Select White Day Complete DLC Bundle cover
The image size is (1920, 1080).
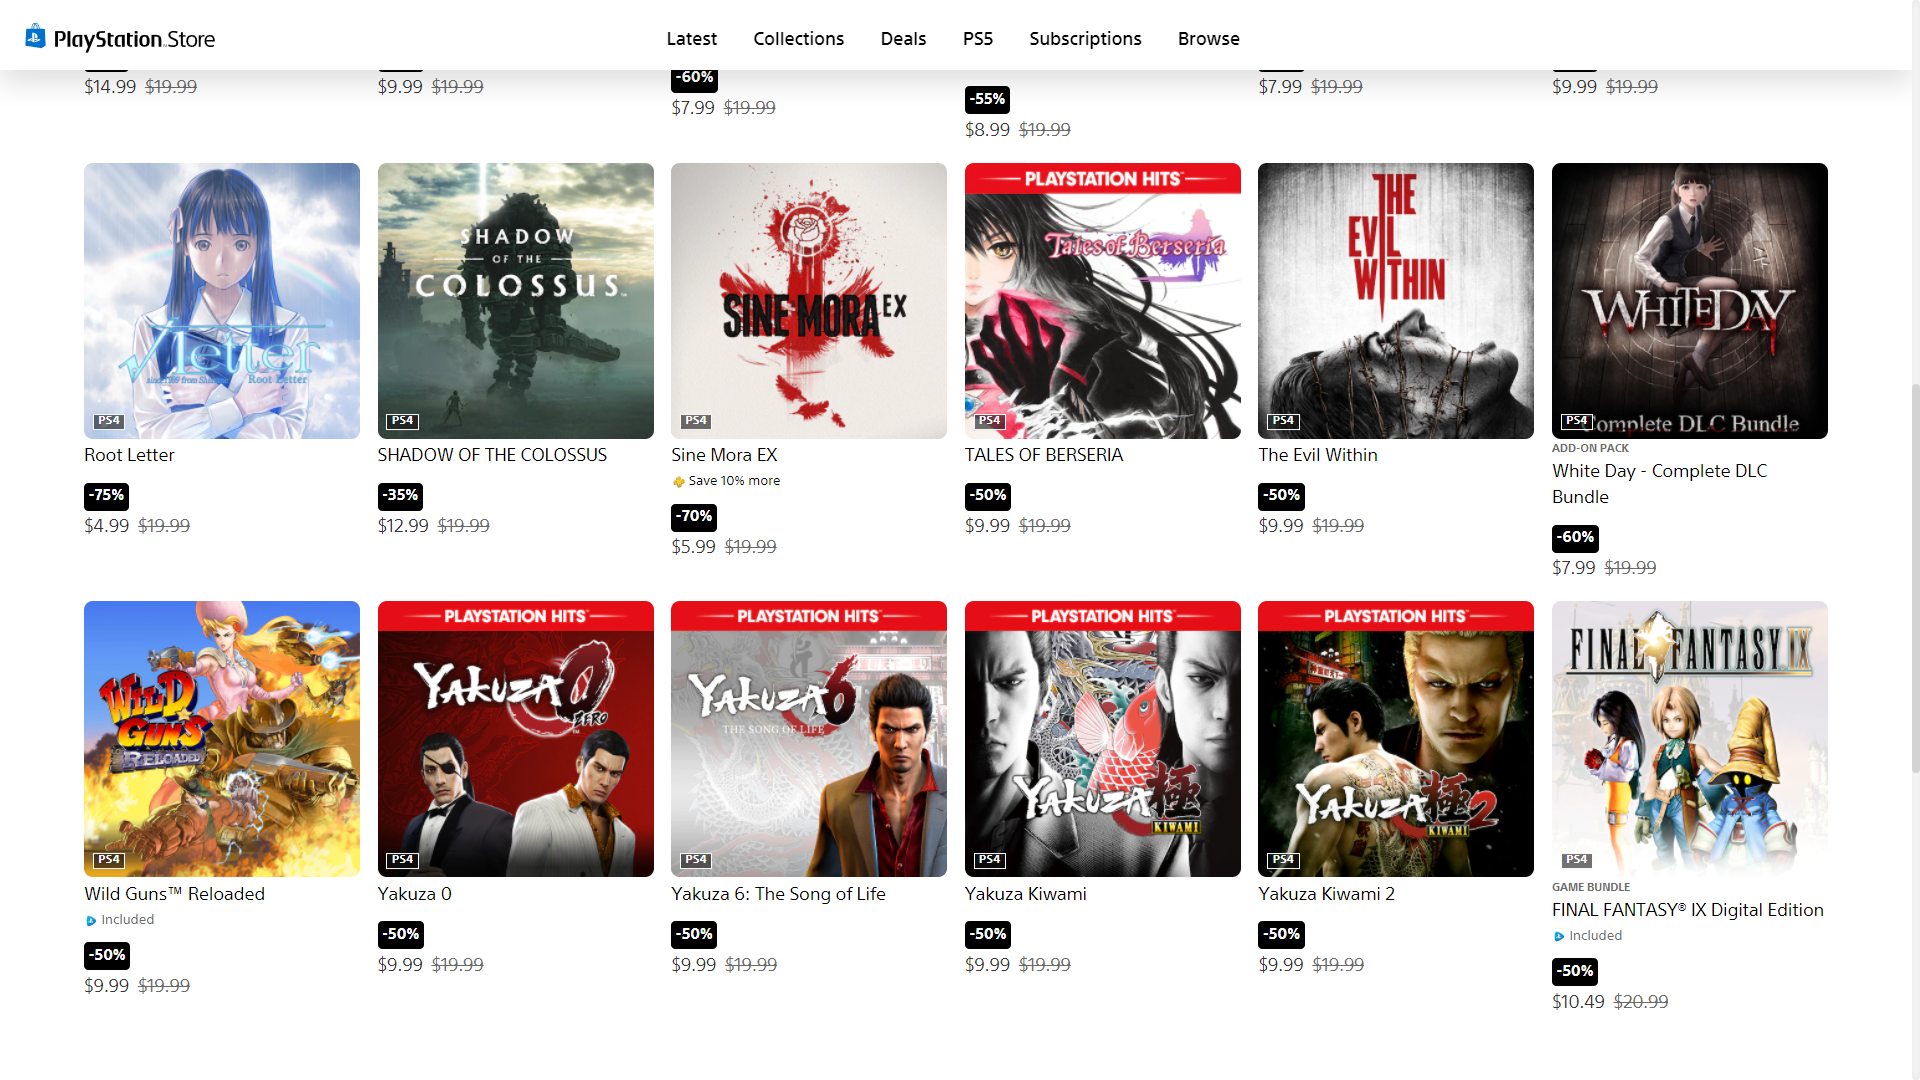point(1690,301)
